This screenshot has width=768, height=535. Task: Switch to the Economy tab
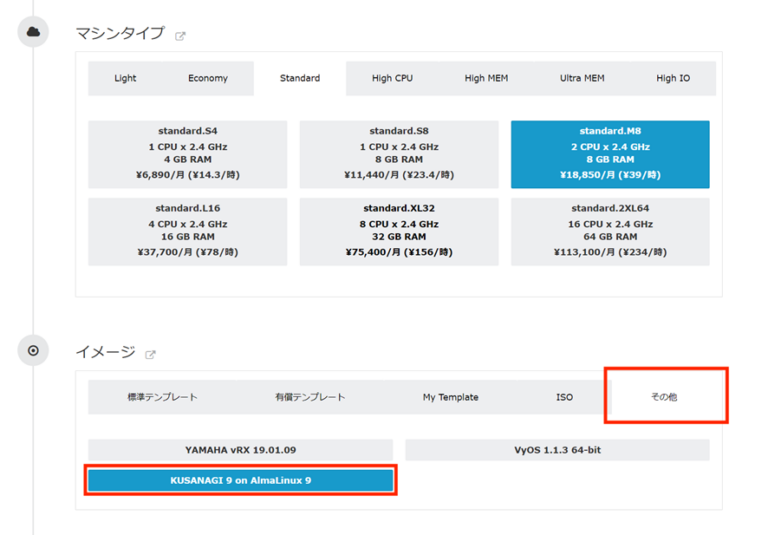pyautogui.click(x=207, y=78)
